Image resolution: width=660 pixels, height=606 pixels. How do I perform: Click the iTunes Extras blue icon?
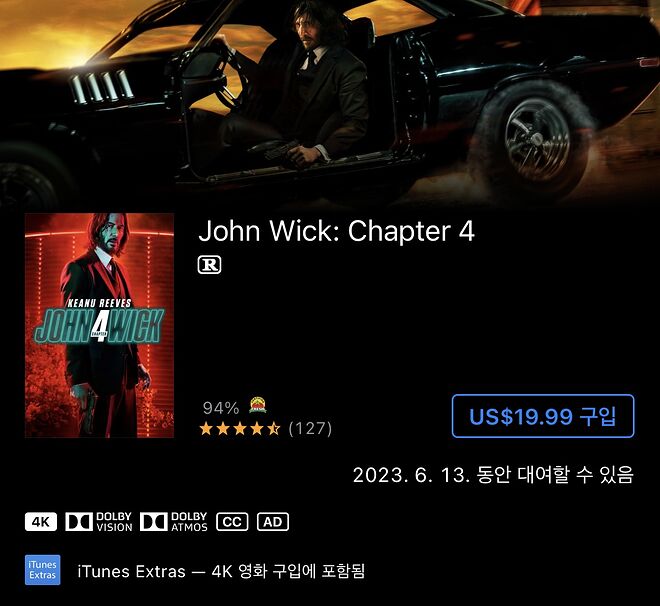pyautogui.click(x=43, y=570)
